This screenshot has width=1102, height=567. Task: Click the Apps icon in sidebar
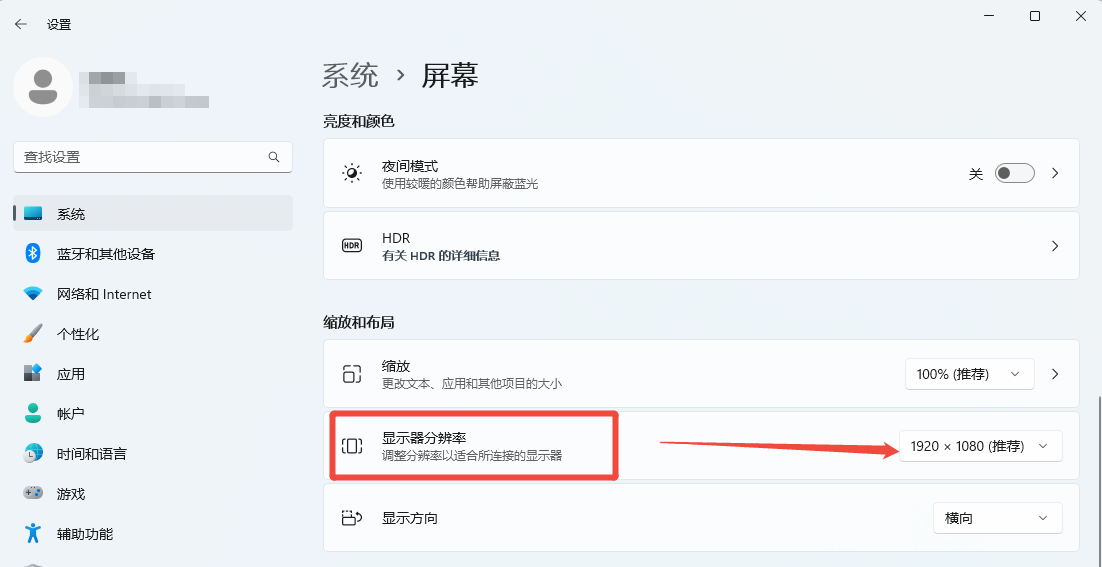coord(33,373)
